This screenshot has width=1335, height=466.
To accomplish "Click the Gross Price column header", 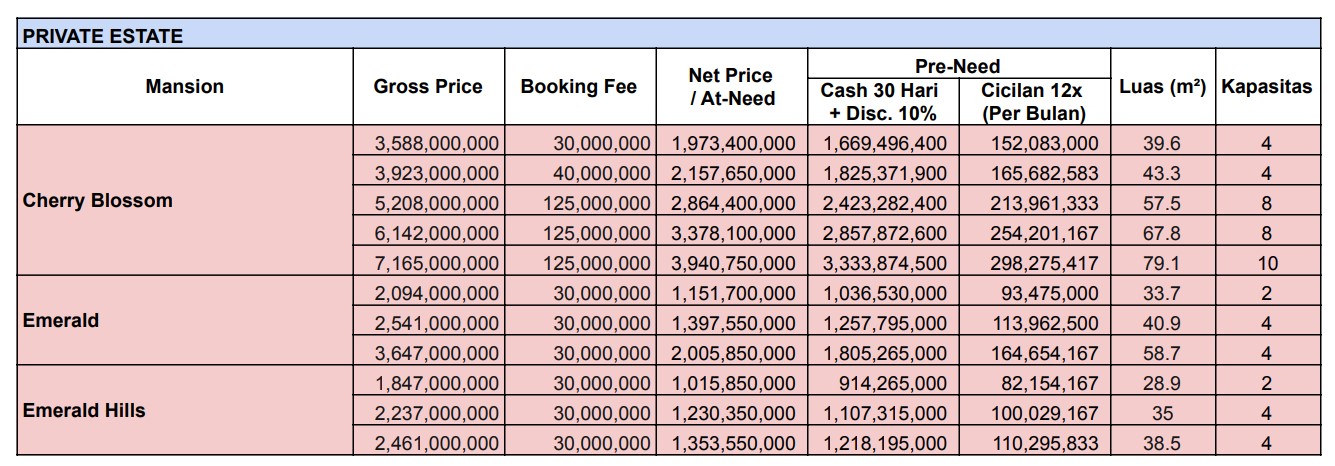I will pyautogui.click(x=427, y=87).
